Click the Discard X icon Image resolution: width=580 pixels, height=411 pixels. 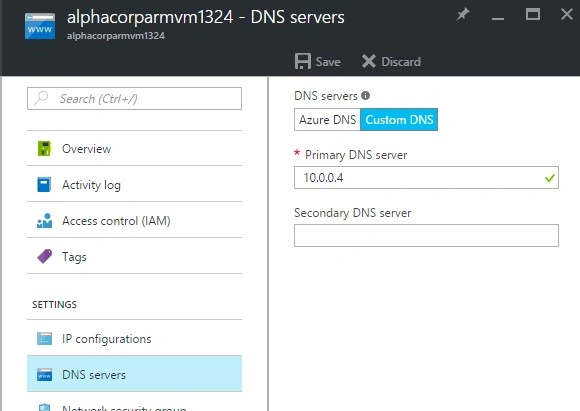(369, 61)
